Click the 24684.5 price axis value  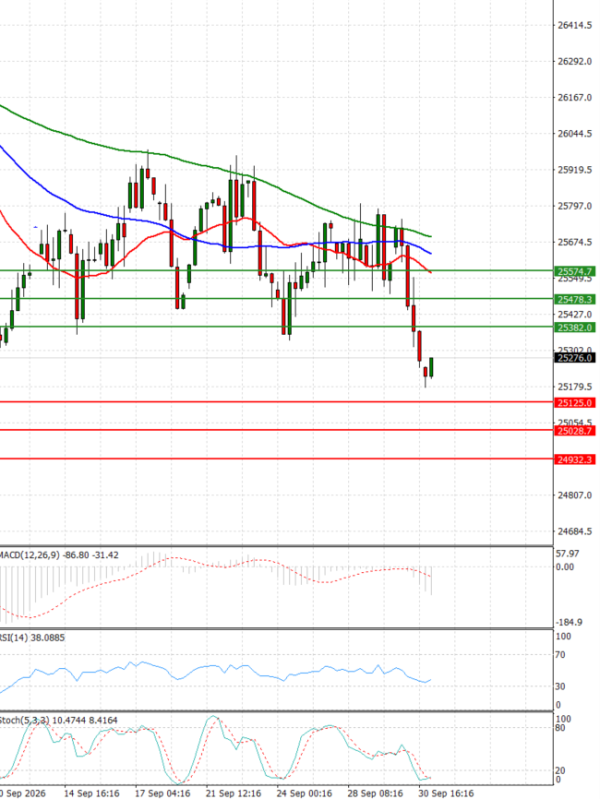tap(575, 531)
